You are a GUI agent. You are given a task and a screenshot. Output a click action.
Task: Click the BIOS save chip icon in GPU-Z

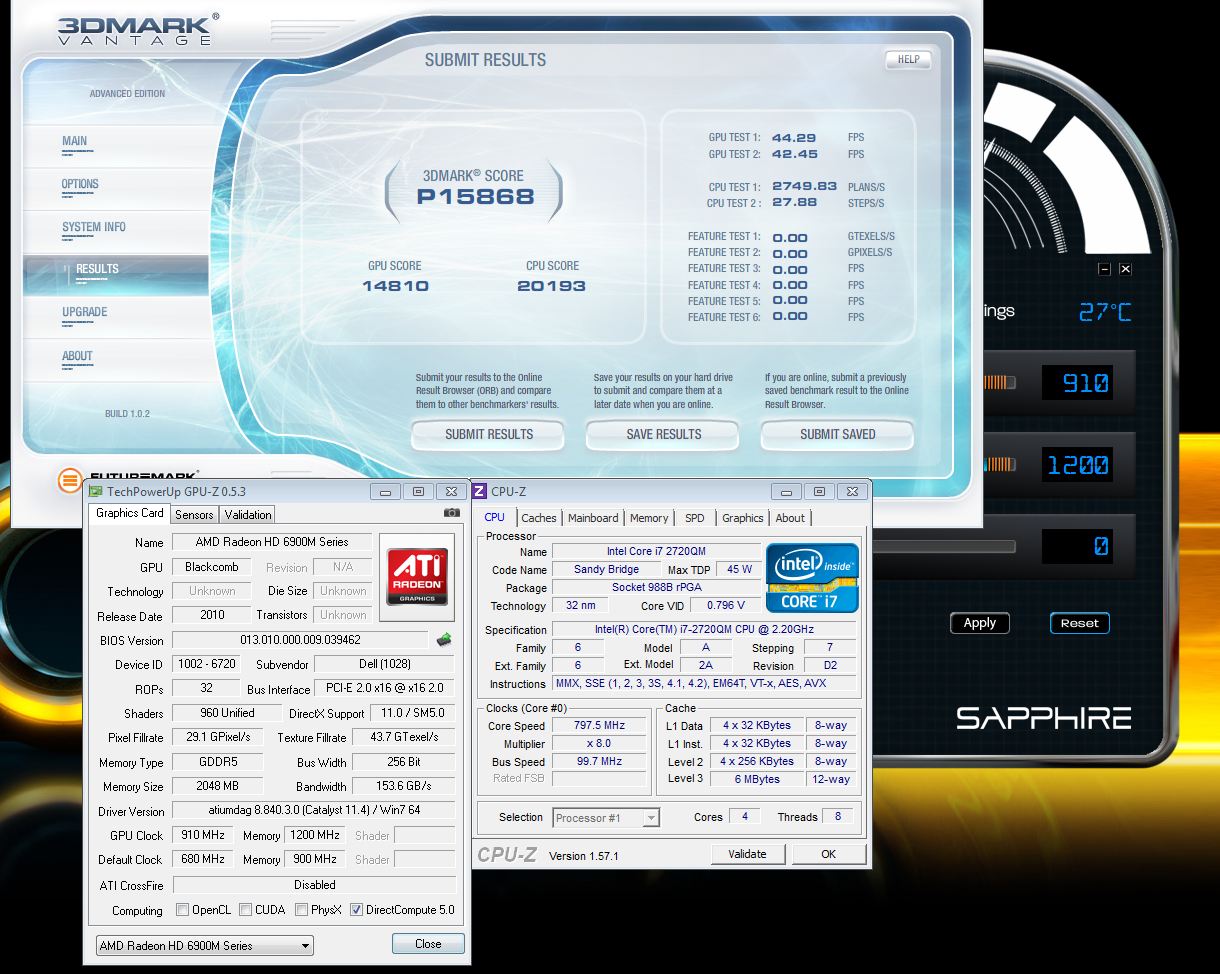(444, 639)
